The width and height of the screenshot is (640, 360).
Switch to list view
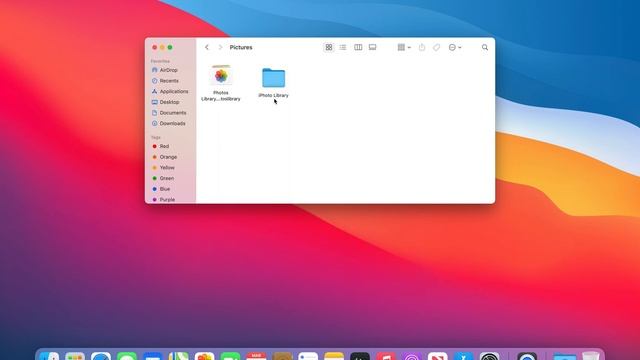click(343, 47)
